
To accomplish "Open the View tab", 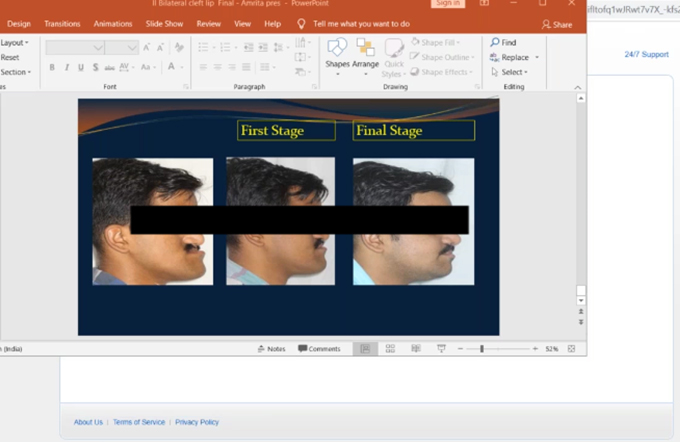I will point(242,24).
